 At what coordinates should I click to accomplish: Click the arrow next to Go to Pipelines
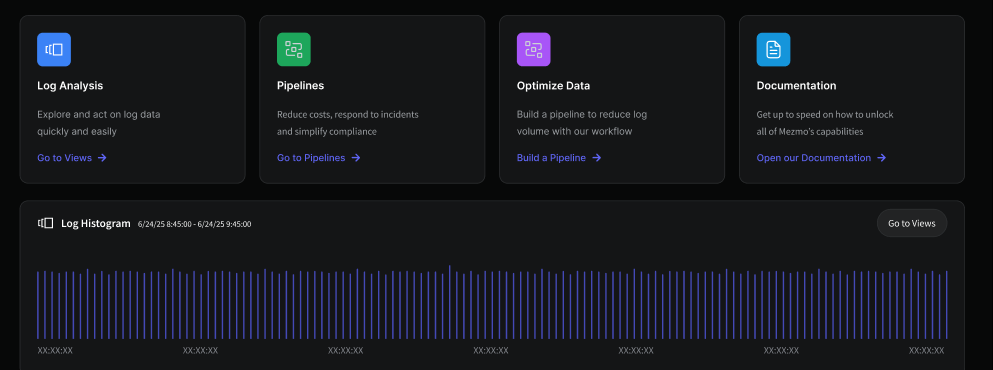(356, 158)
